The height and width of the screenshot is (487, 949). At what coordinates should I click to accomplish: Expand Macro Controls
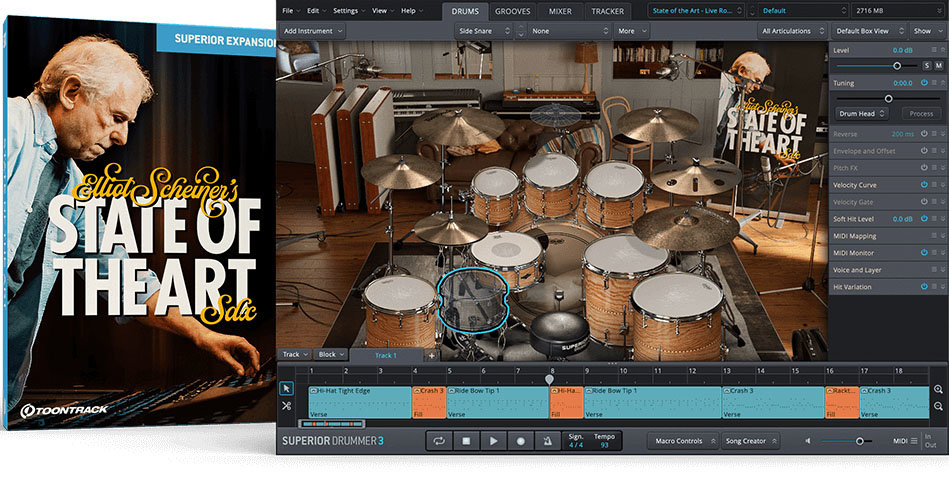click(683, 441)
